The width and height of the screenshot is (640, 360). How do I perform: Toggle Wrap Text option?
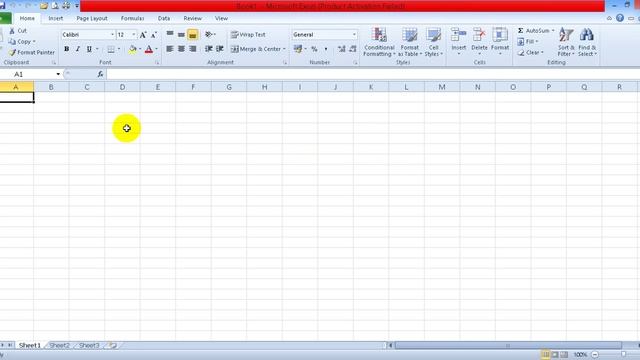click(248, 35)
